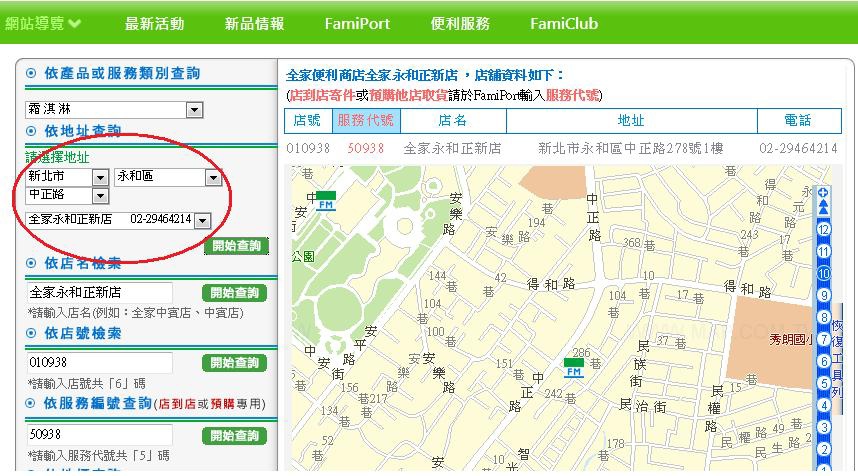Click store name 全家永和正新店 in table row
The height and width of the screenshot is (476, 858).
point(453,148)
